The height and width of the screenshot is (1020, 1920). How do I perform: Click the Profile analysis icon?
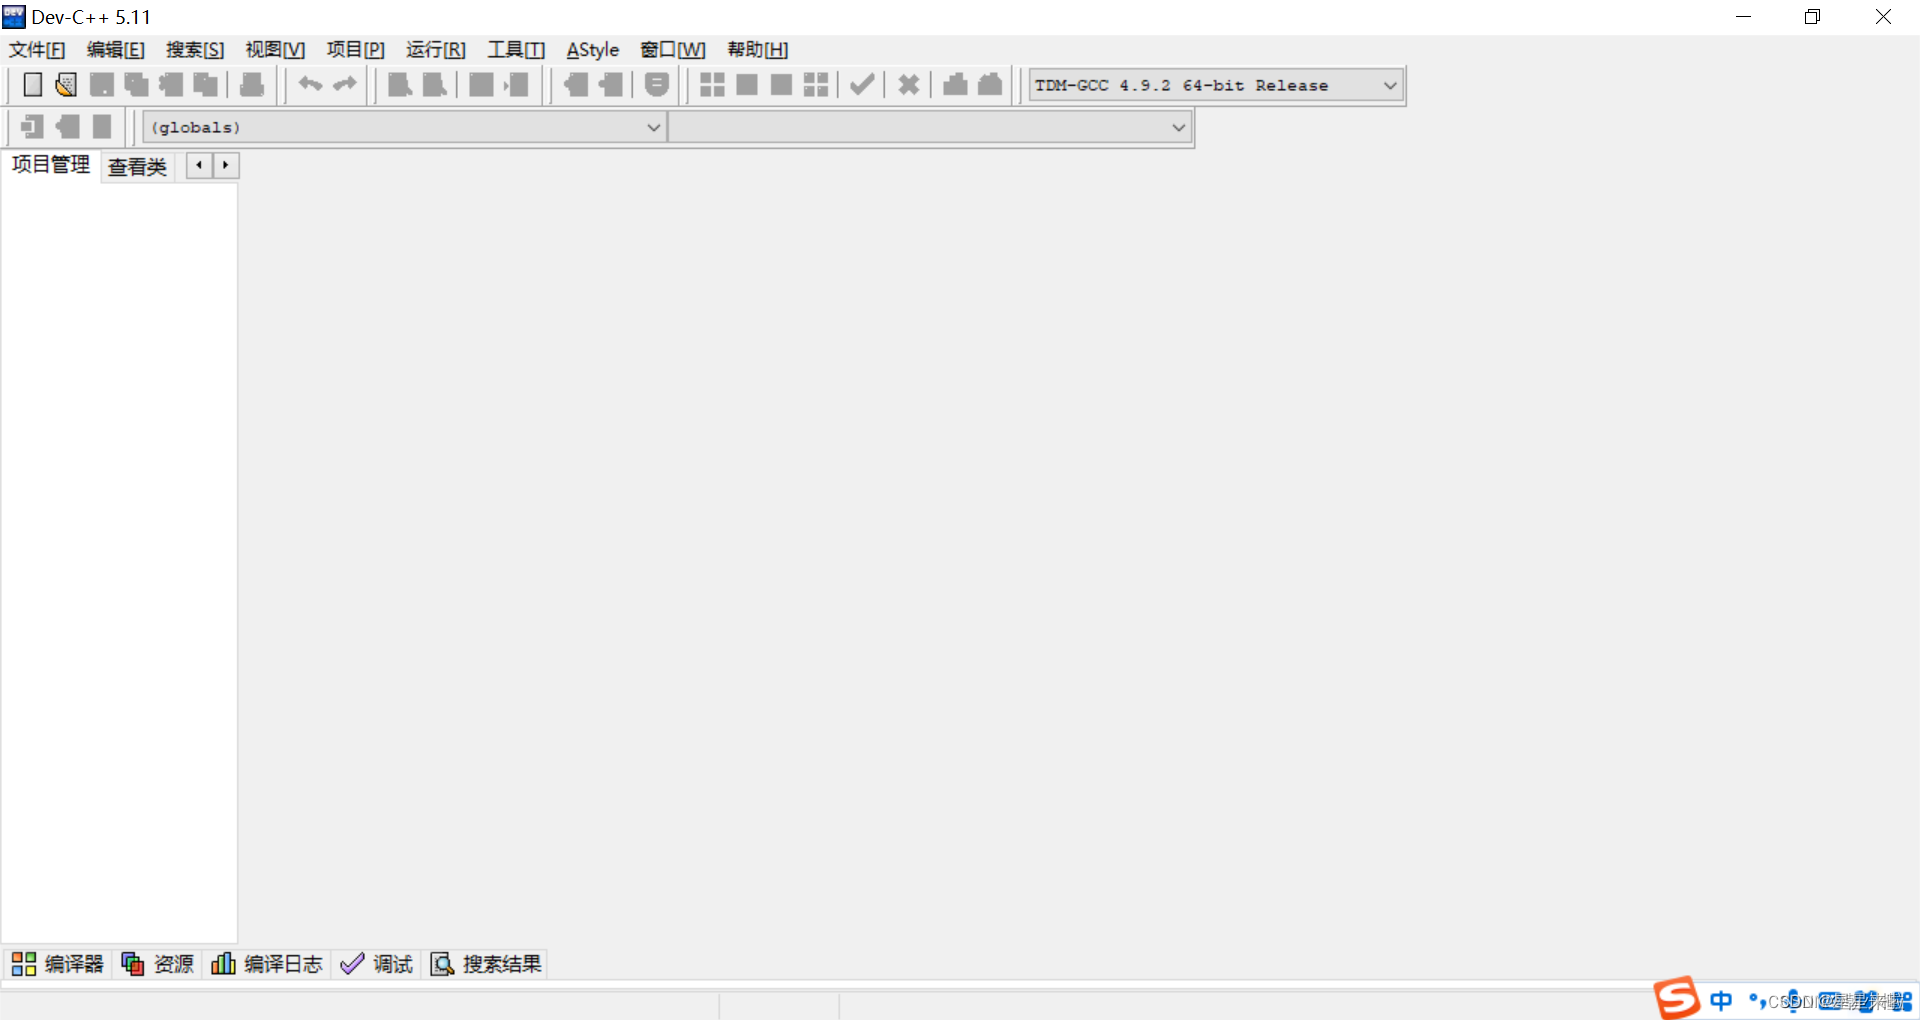[955, 85]
